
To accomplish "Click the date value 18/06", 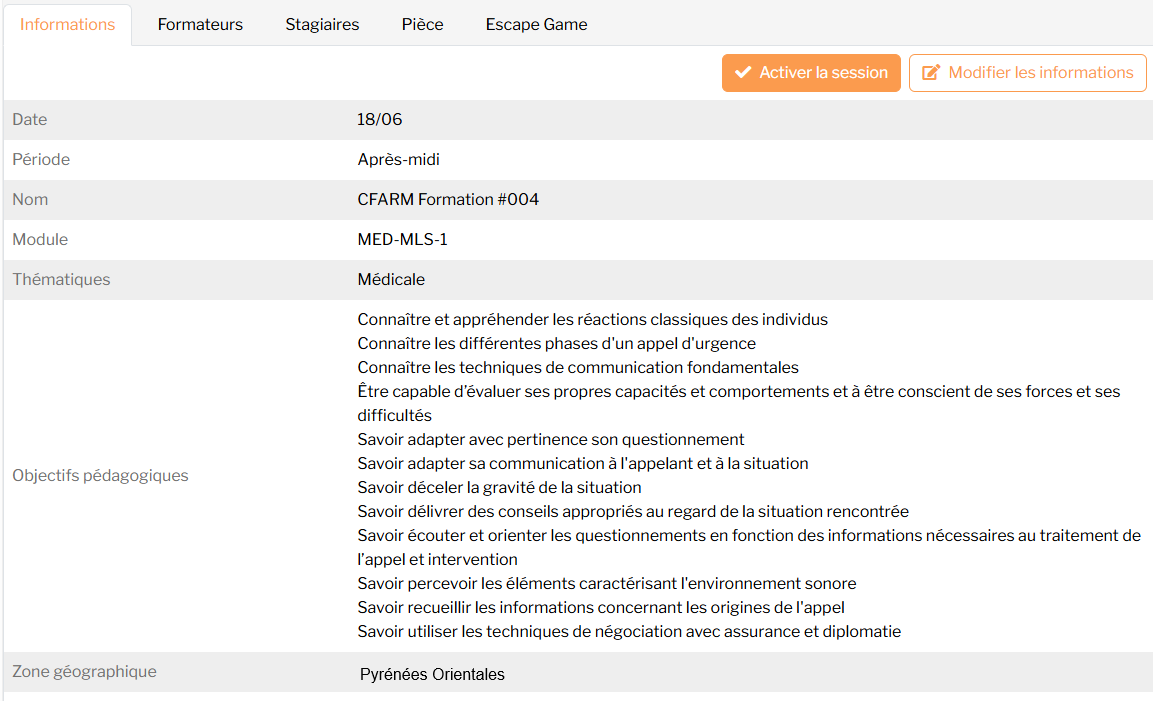I will click(x=382, y=119).
